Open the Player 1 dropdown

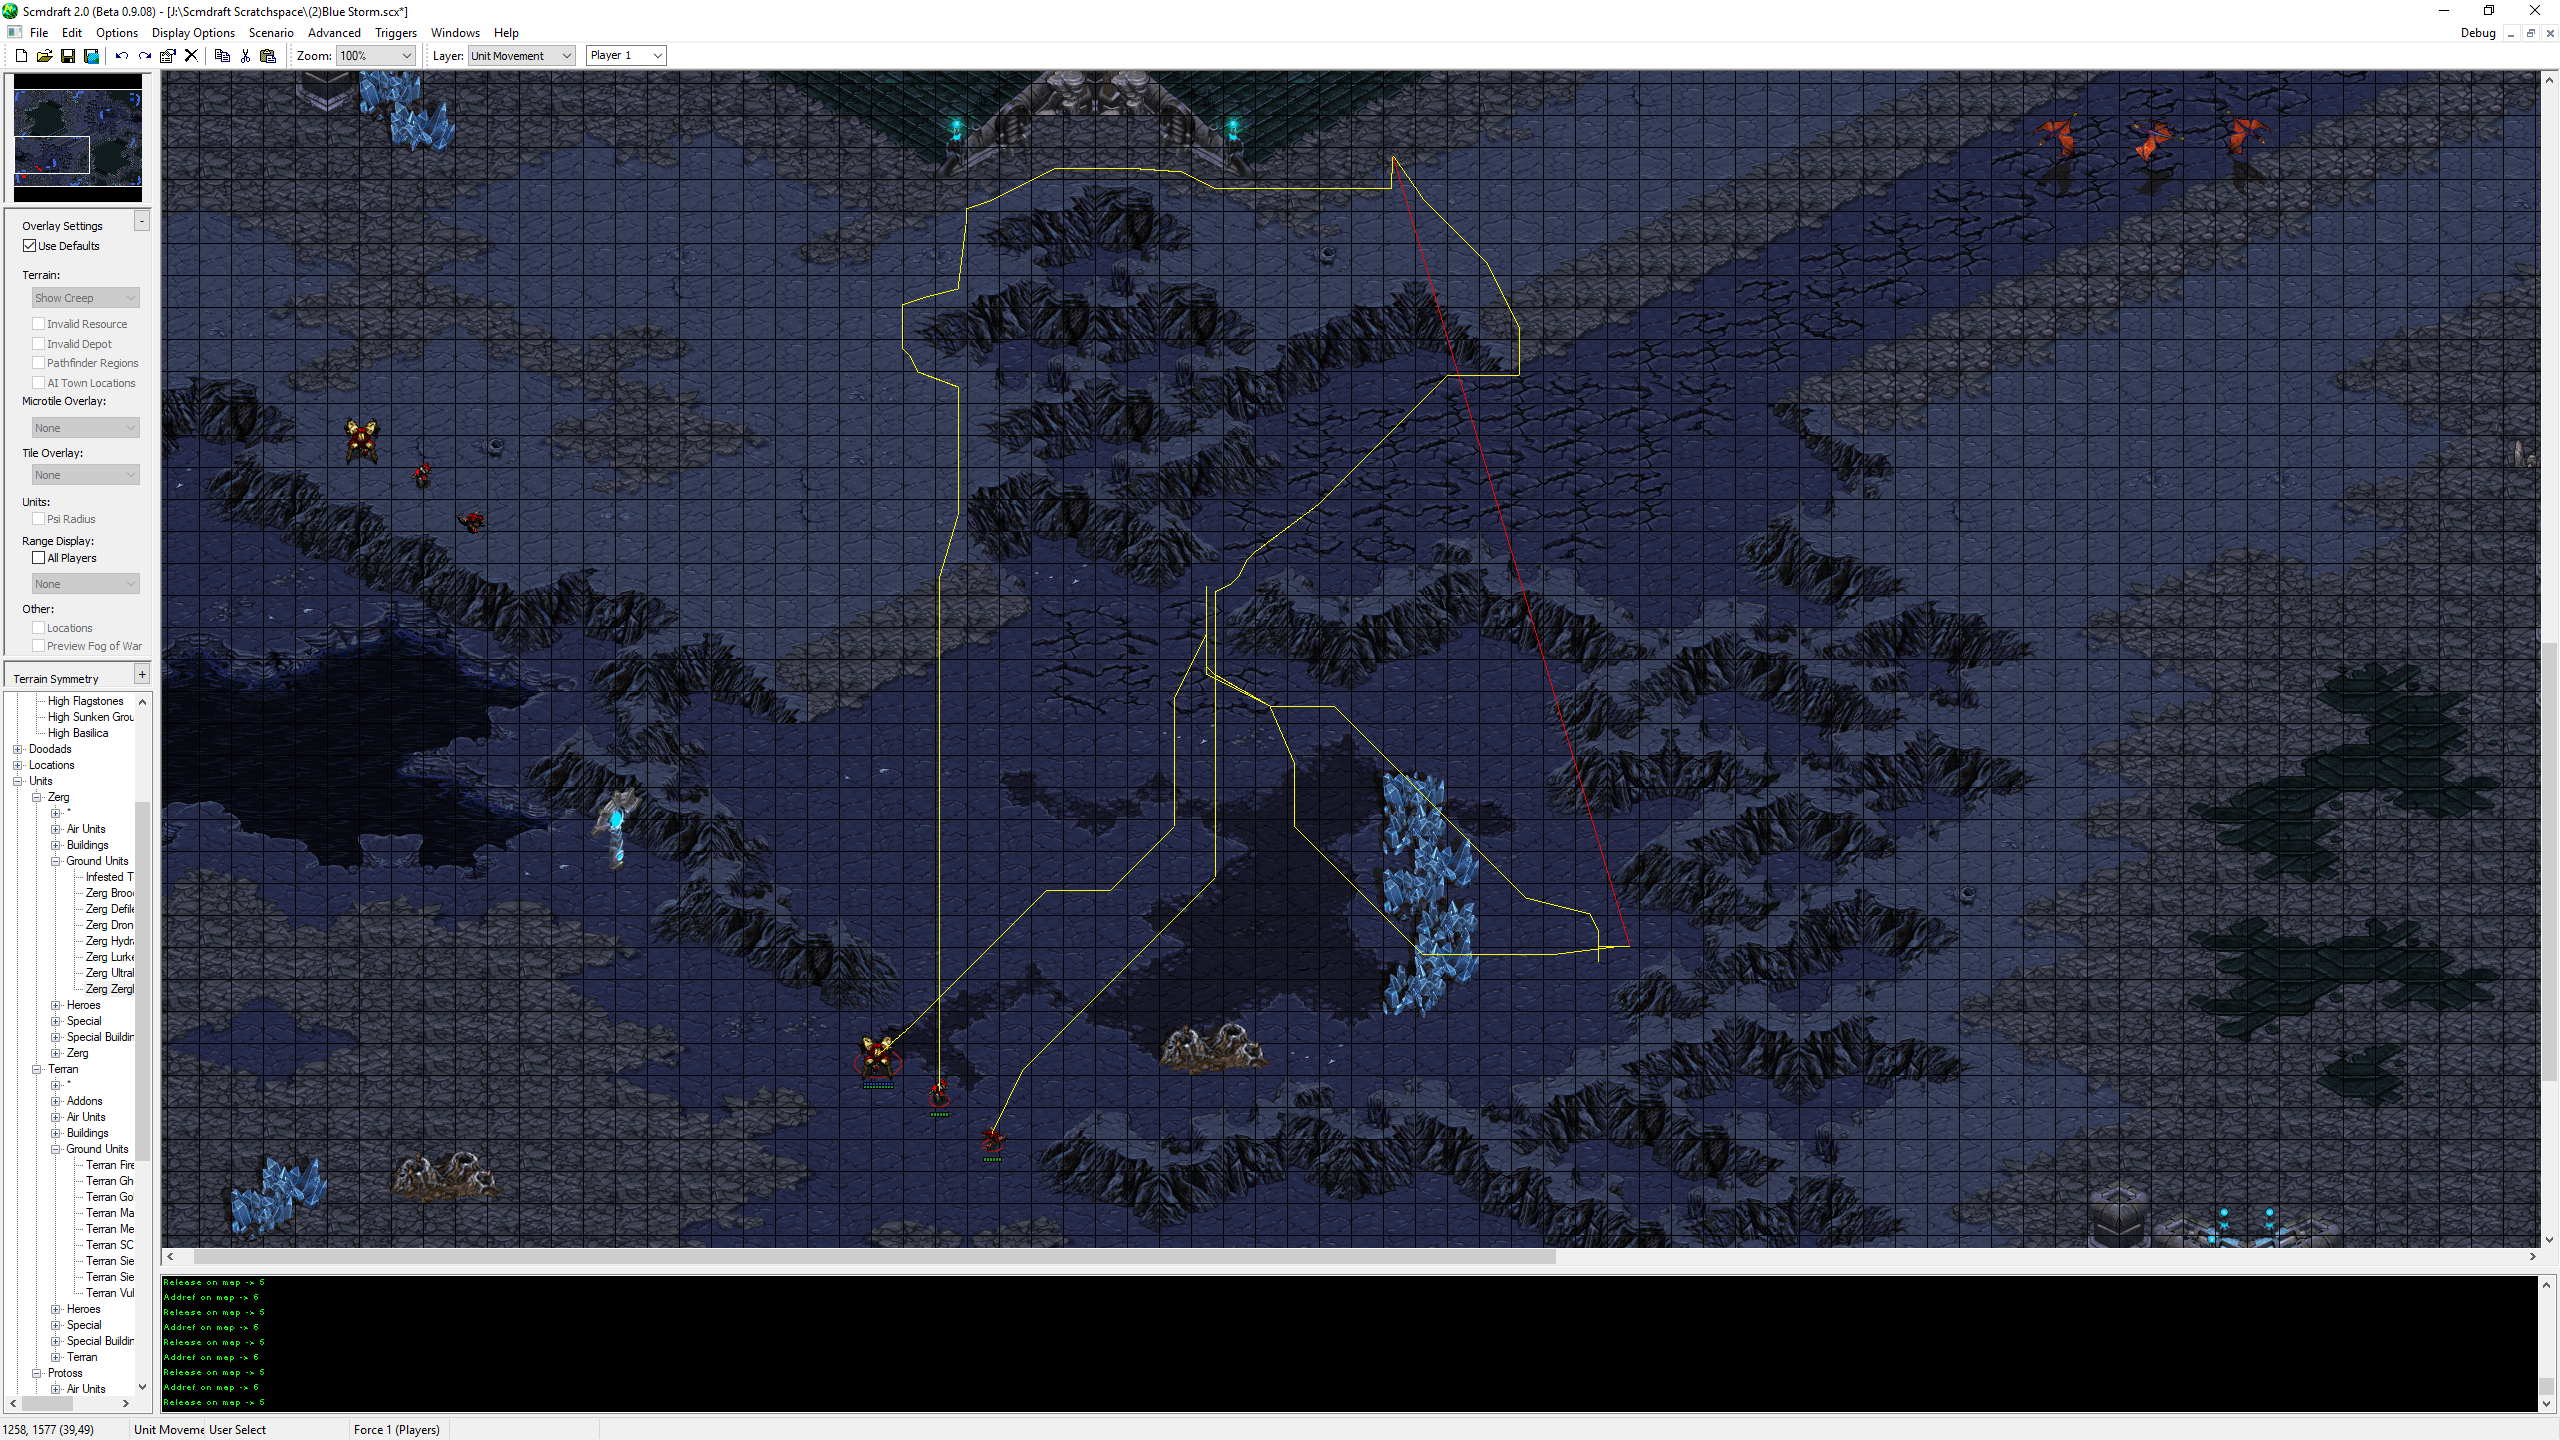tap(626, 56)
